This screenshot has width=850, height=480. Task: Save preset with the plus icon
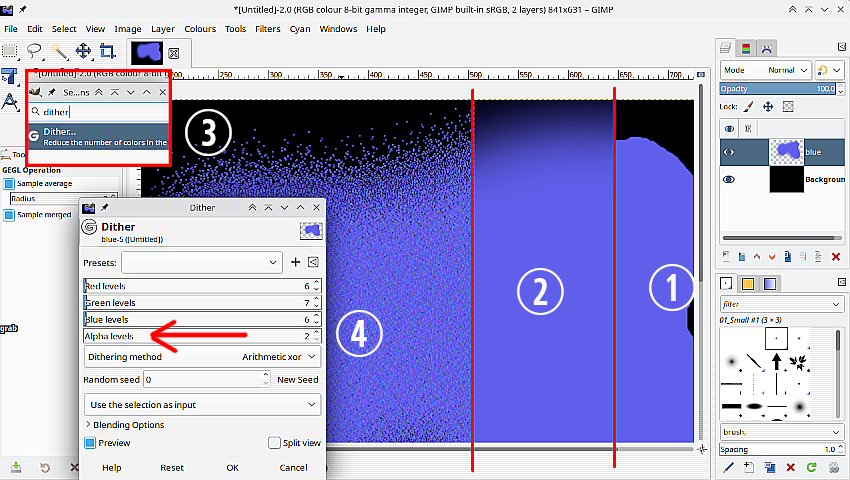click(295, 262)
